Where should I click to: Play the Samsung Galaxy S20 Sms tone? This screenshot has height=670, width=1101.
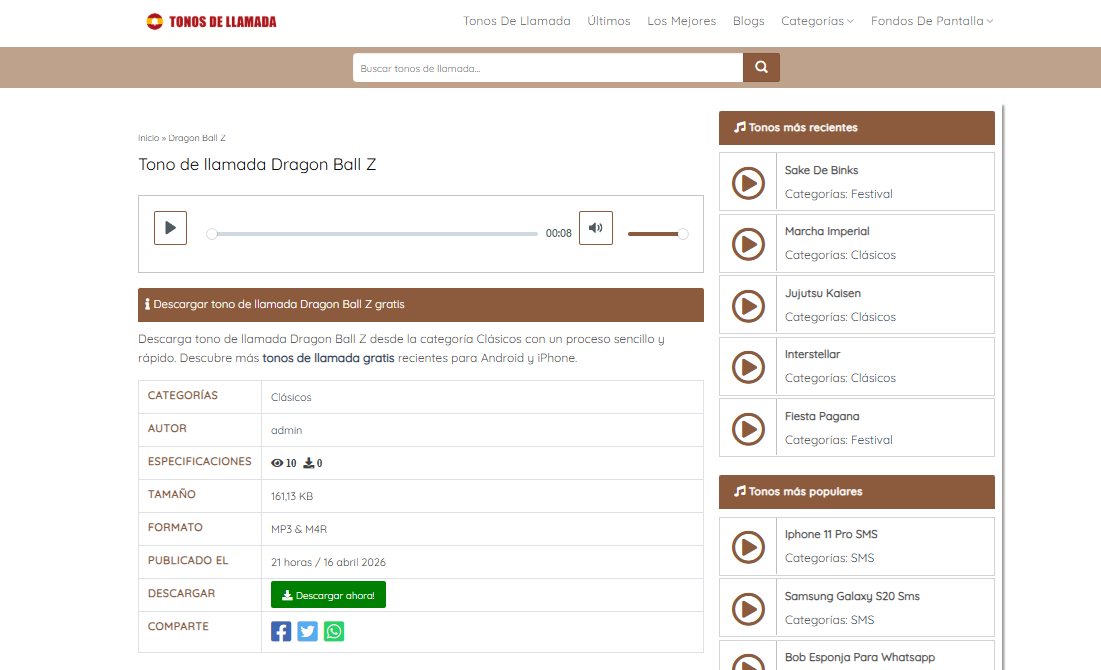[x=749, y=609]
